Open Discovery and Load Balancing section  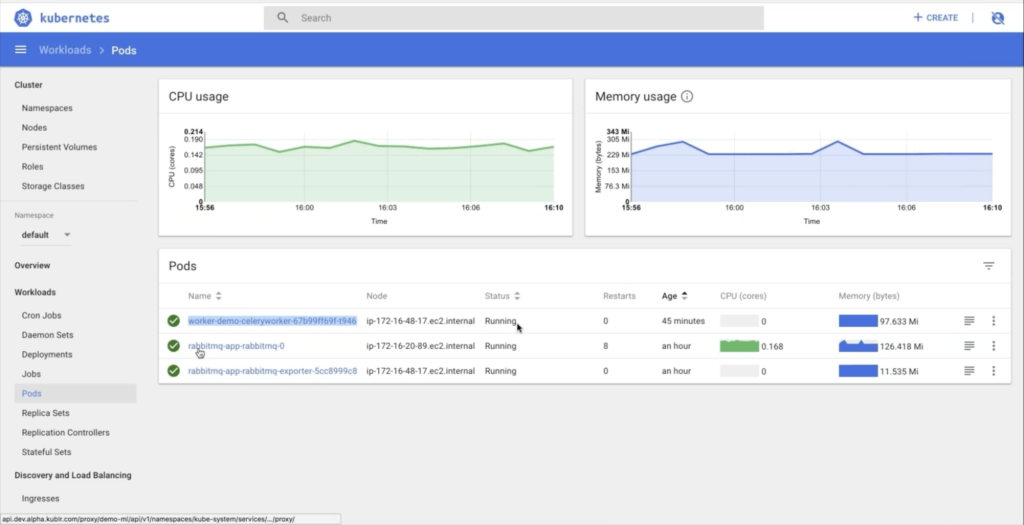73,475
